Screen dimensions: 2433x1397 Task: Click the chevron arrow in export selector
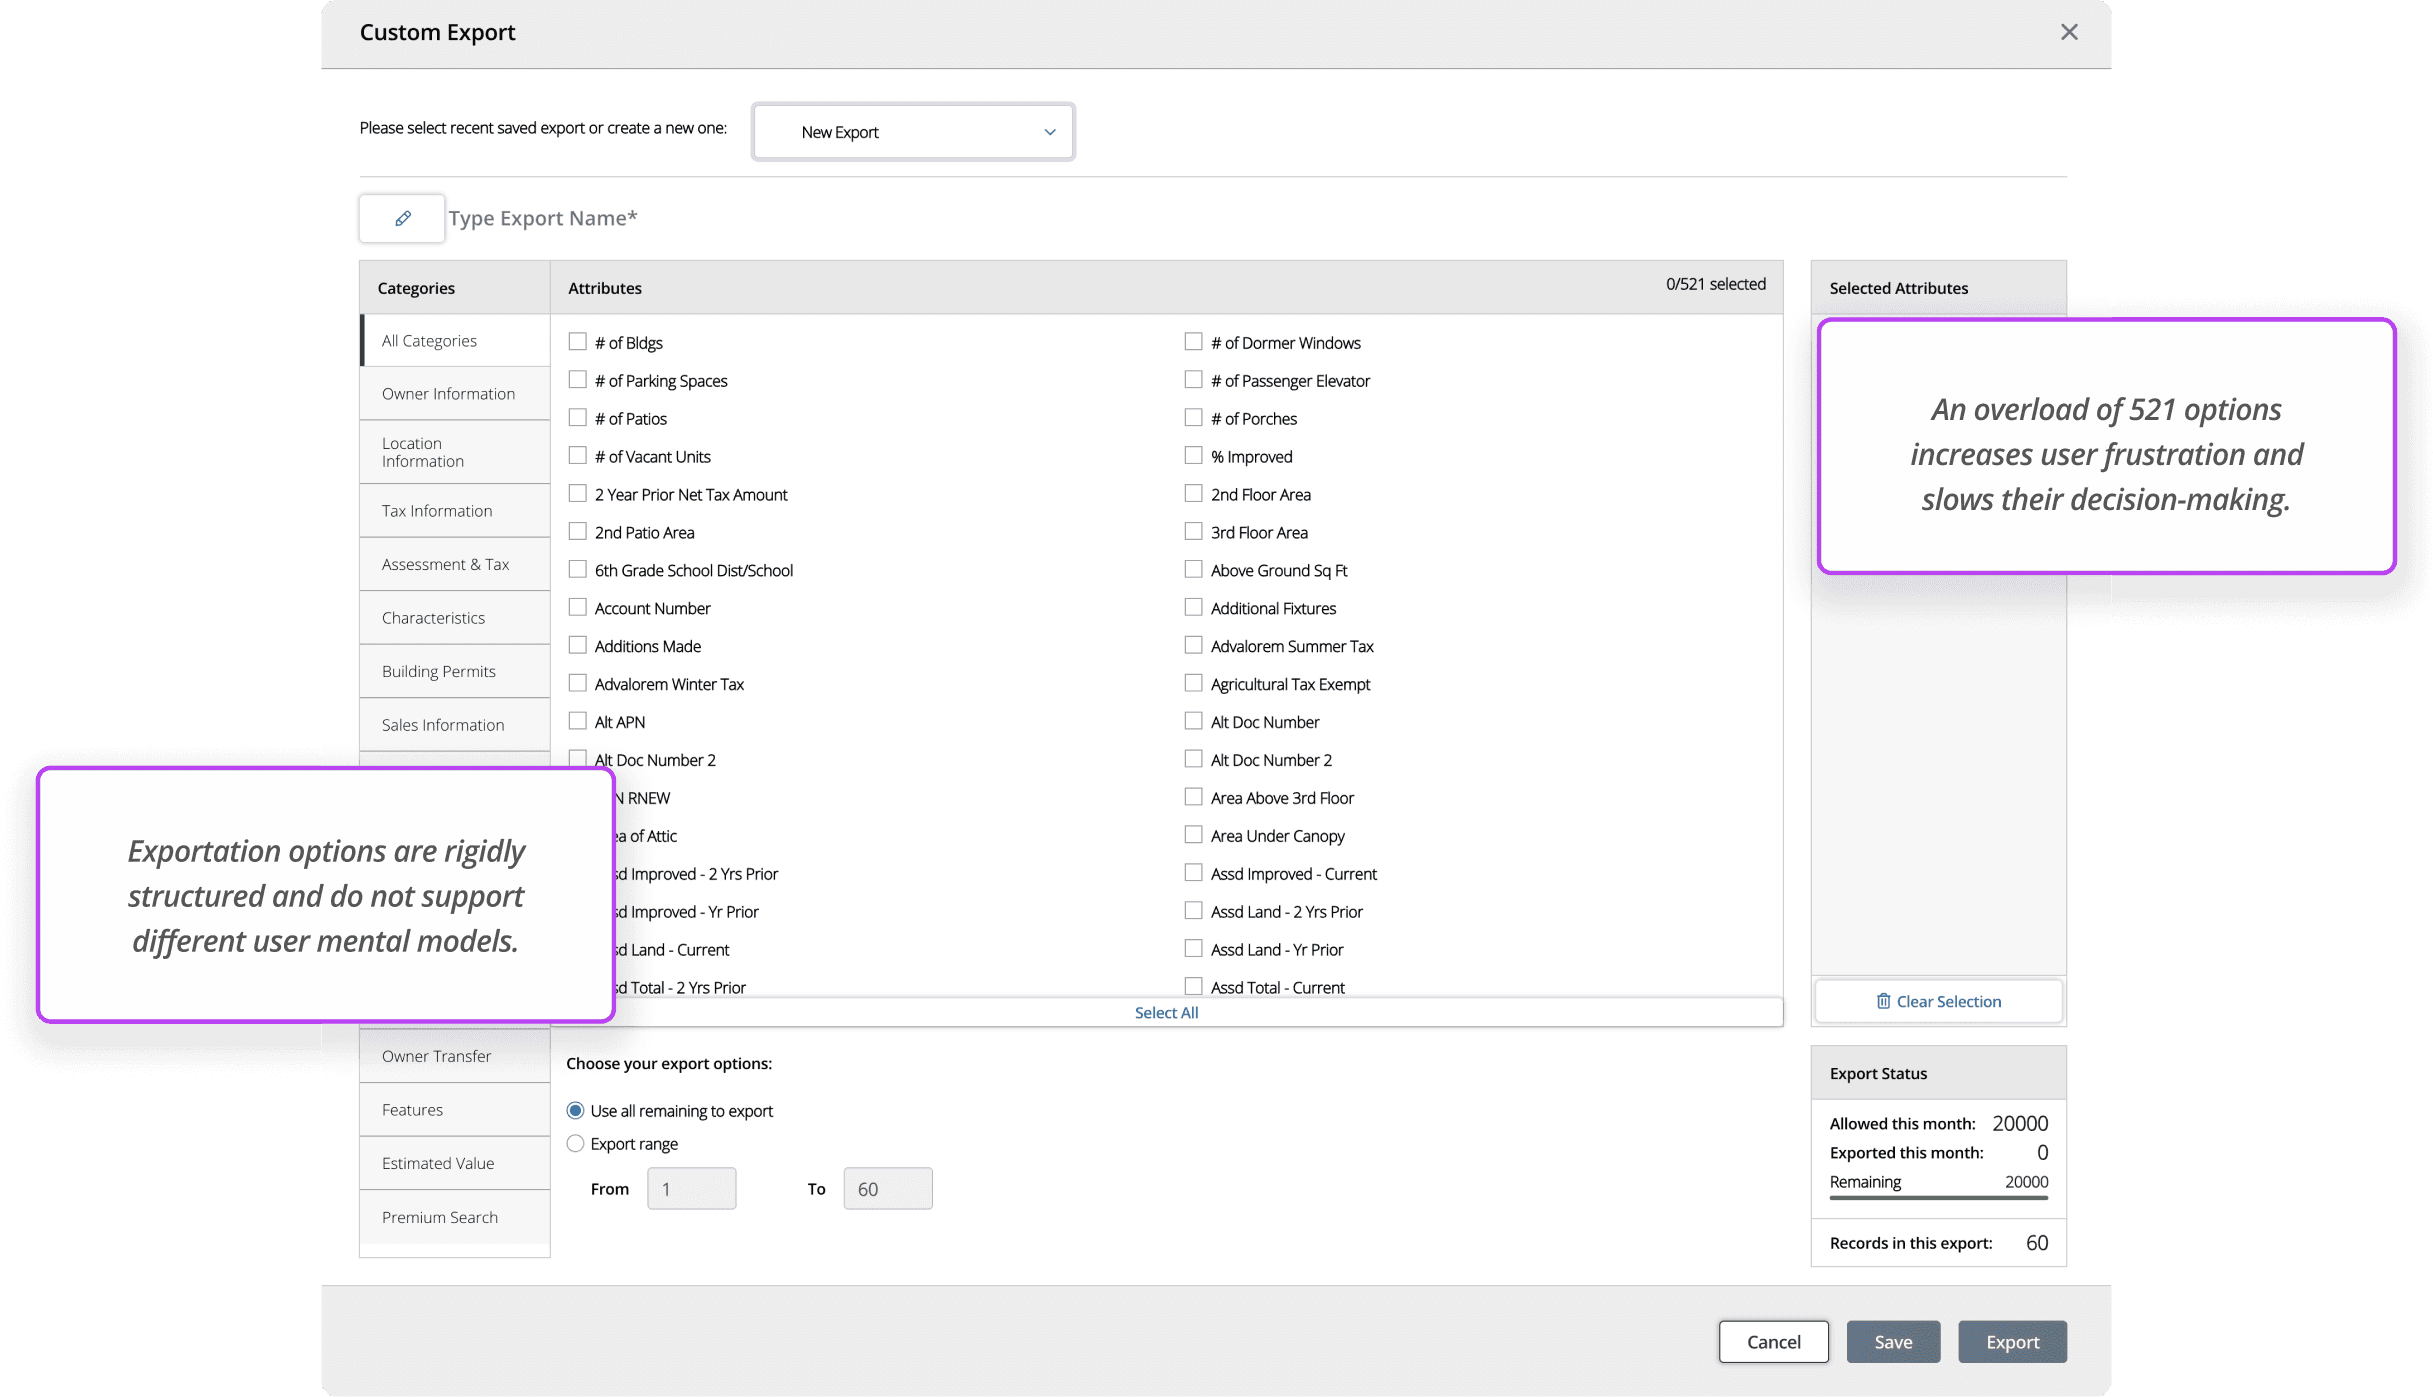point(1050,132)
